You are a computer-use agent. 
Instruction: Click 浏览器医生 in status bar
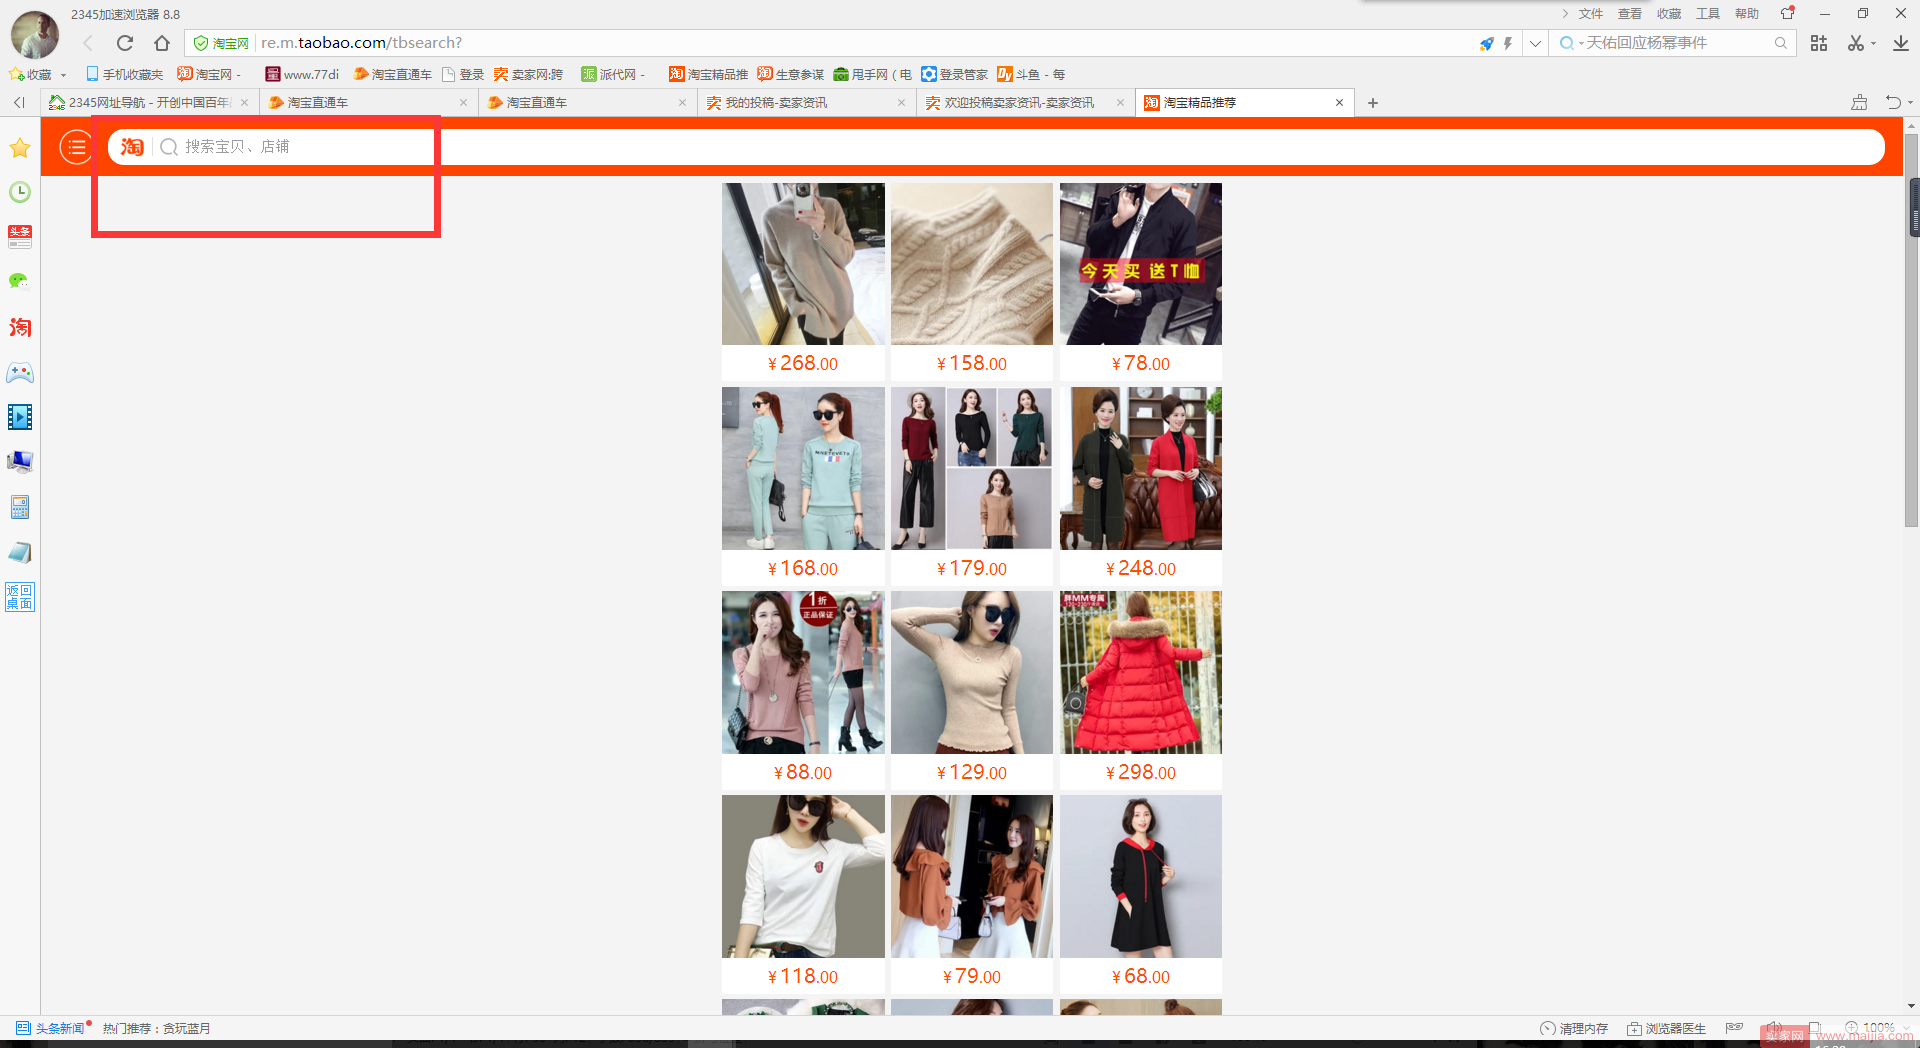point(1666,1028)
